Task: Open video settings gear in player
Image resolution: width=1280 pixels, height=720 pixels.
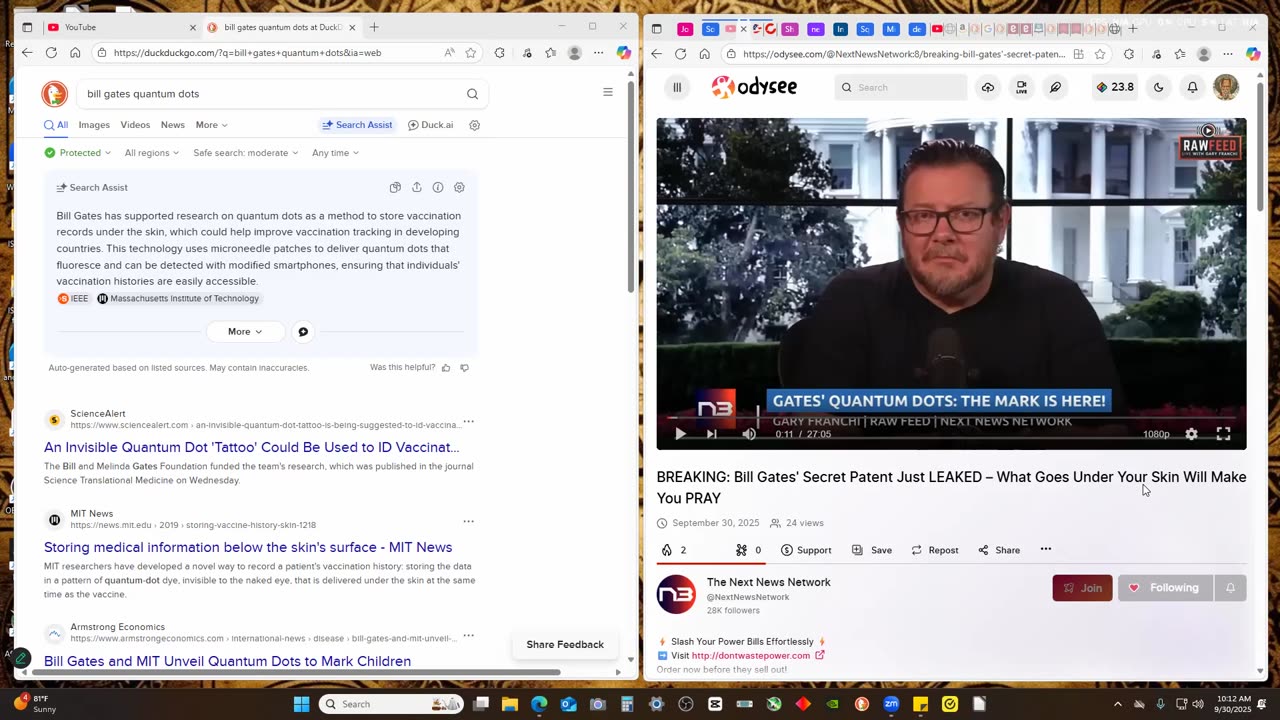Action: click(1191, 434)
